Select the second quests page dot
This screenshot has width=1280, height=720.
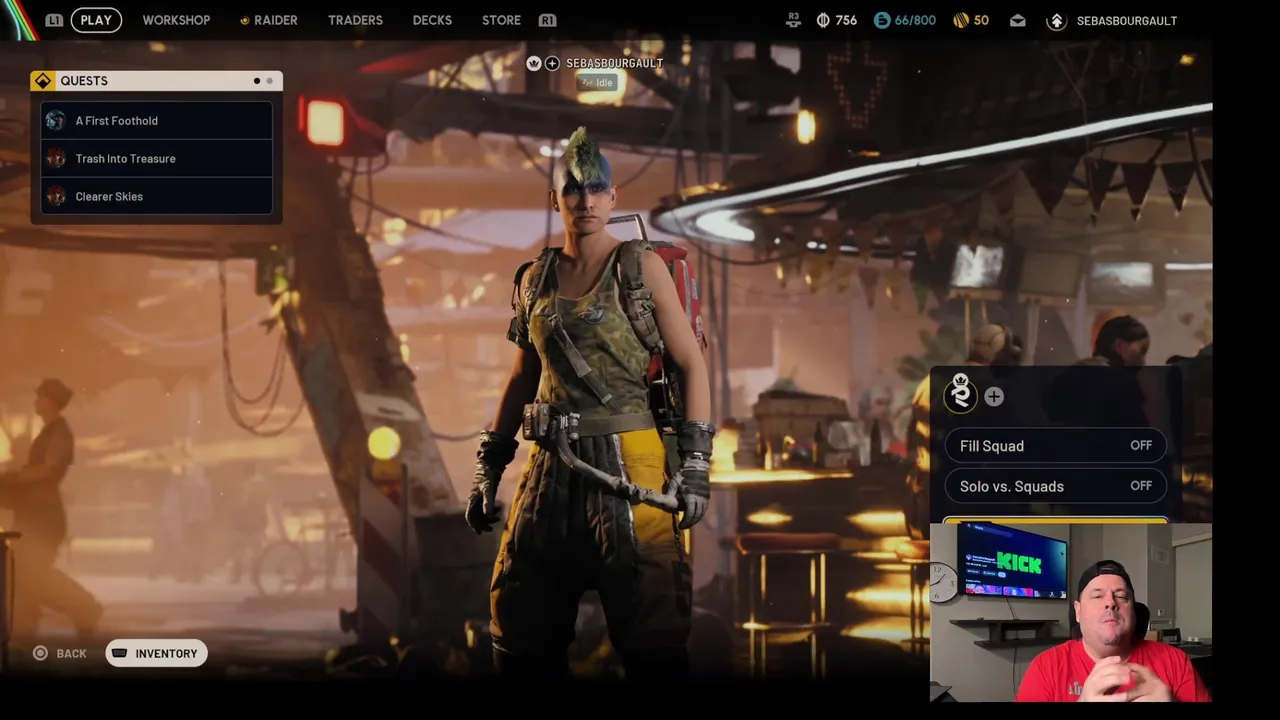click(269, 81)
